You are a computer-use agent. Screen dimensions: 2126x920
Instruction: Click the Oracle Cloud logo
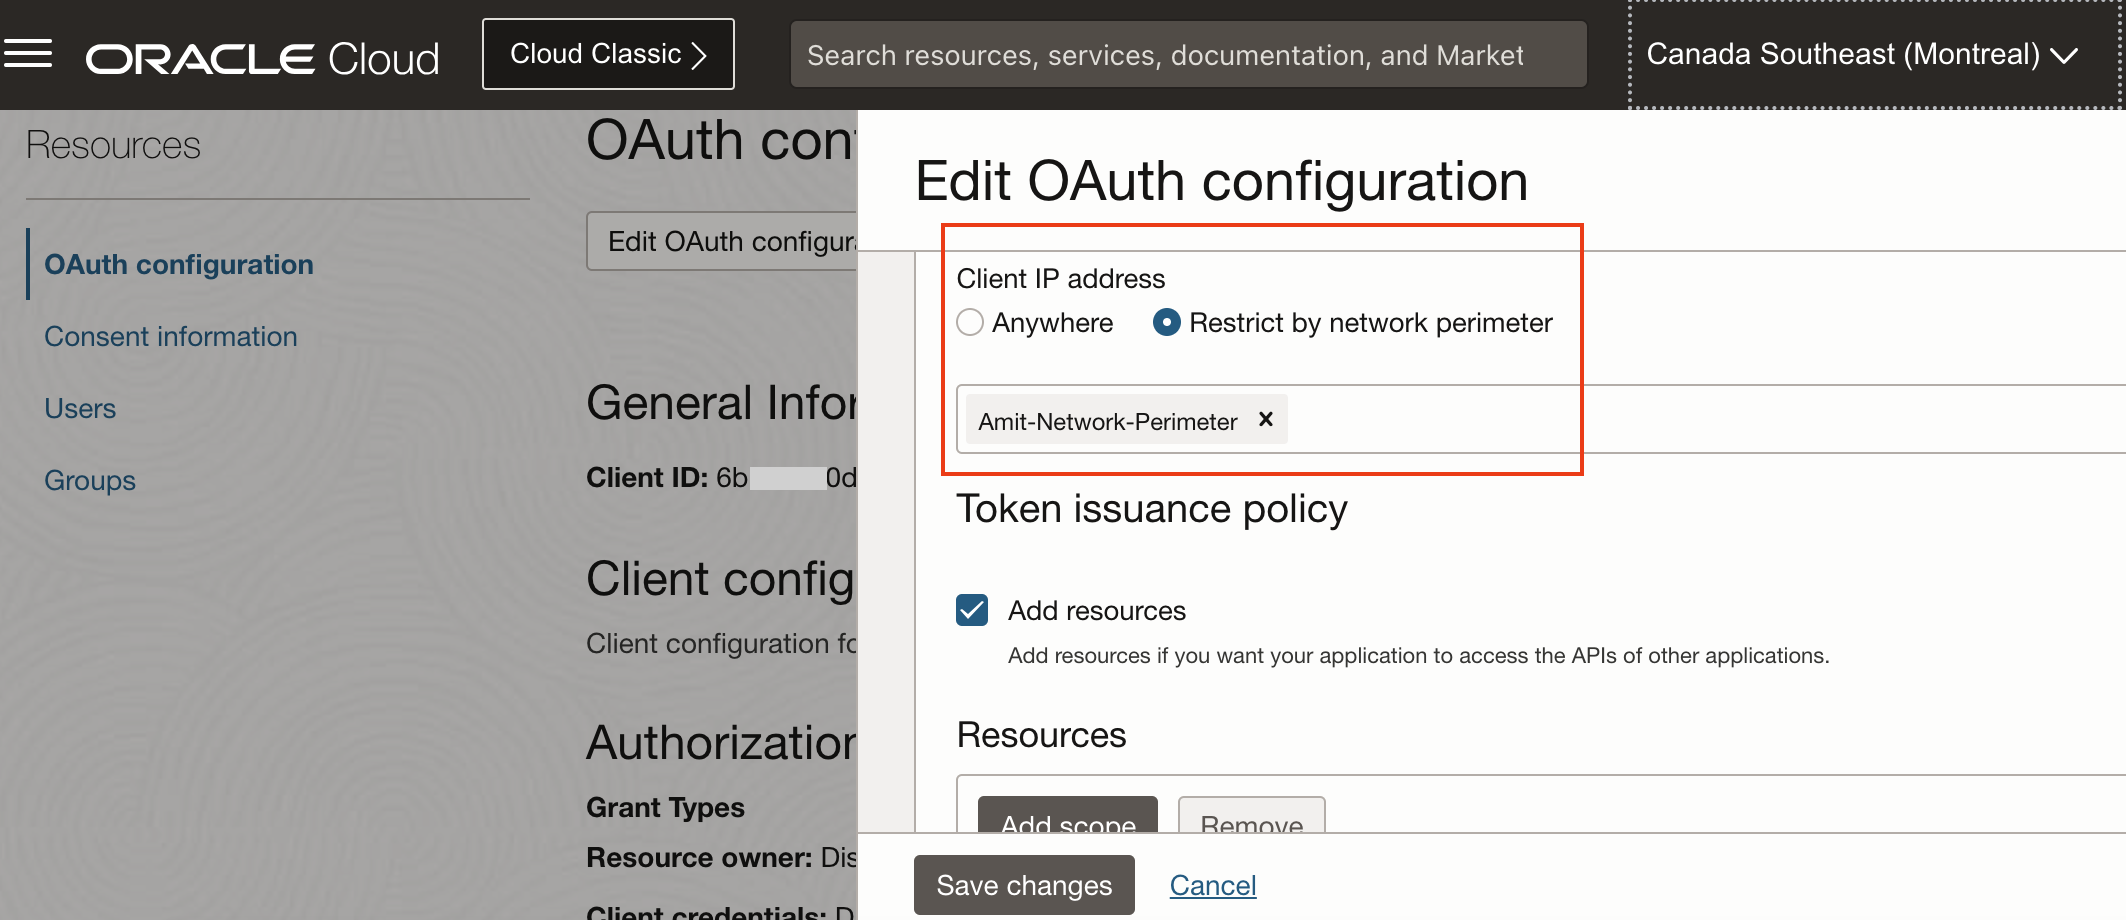pos(262,58)
